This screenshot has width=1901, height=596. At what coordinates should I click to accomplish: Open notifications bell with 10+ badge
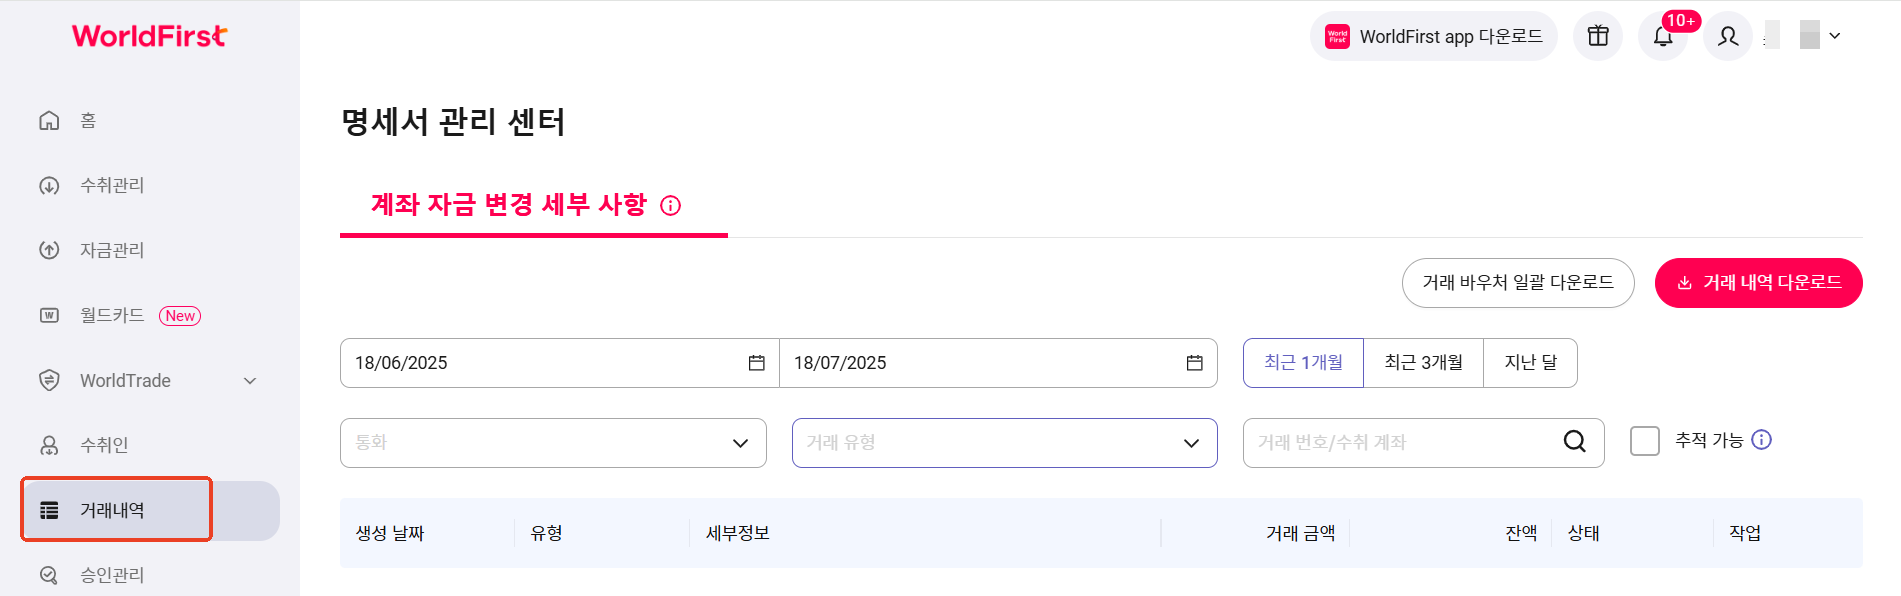[x=1663, y=36]
